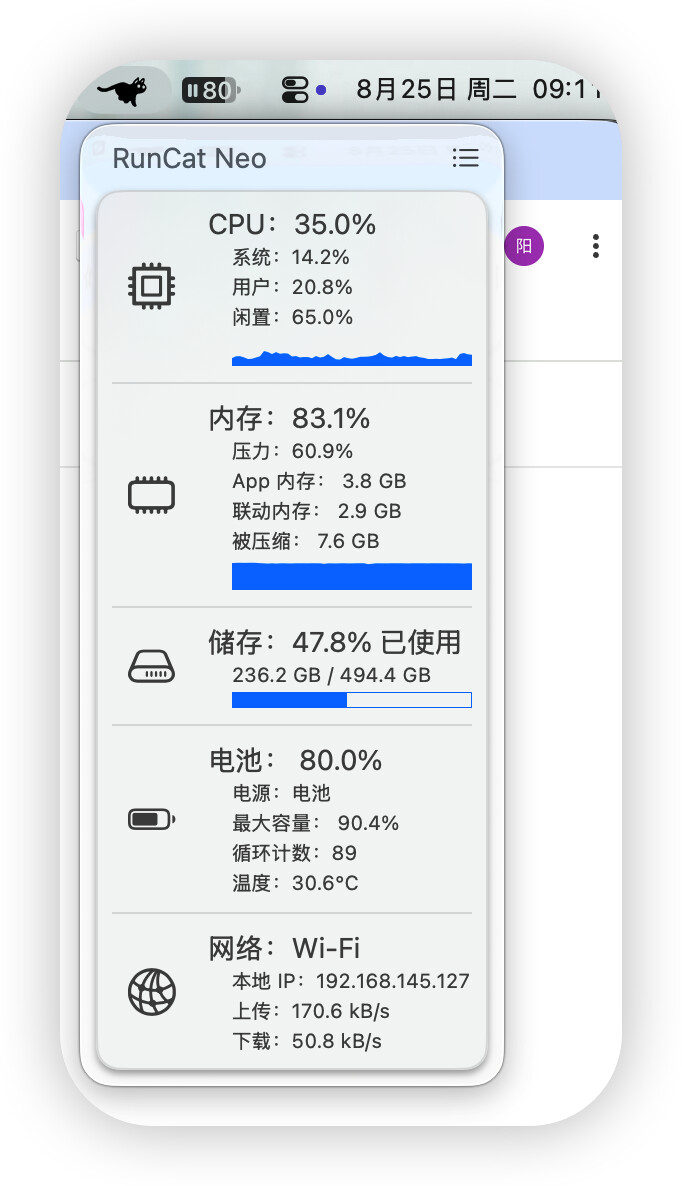Open the three-dot more options menu
This screenshot has width=682, height=1186.
pyautogui.click(x=596, y=246)
